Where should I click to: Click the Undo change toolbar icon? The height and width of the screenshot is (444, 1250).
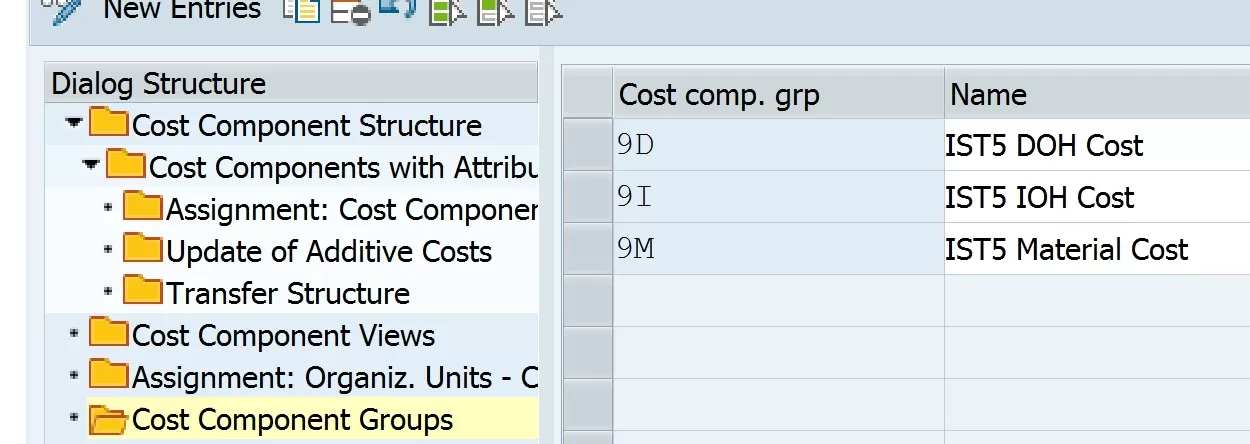398,9
